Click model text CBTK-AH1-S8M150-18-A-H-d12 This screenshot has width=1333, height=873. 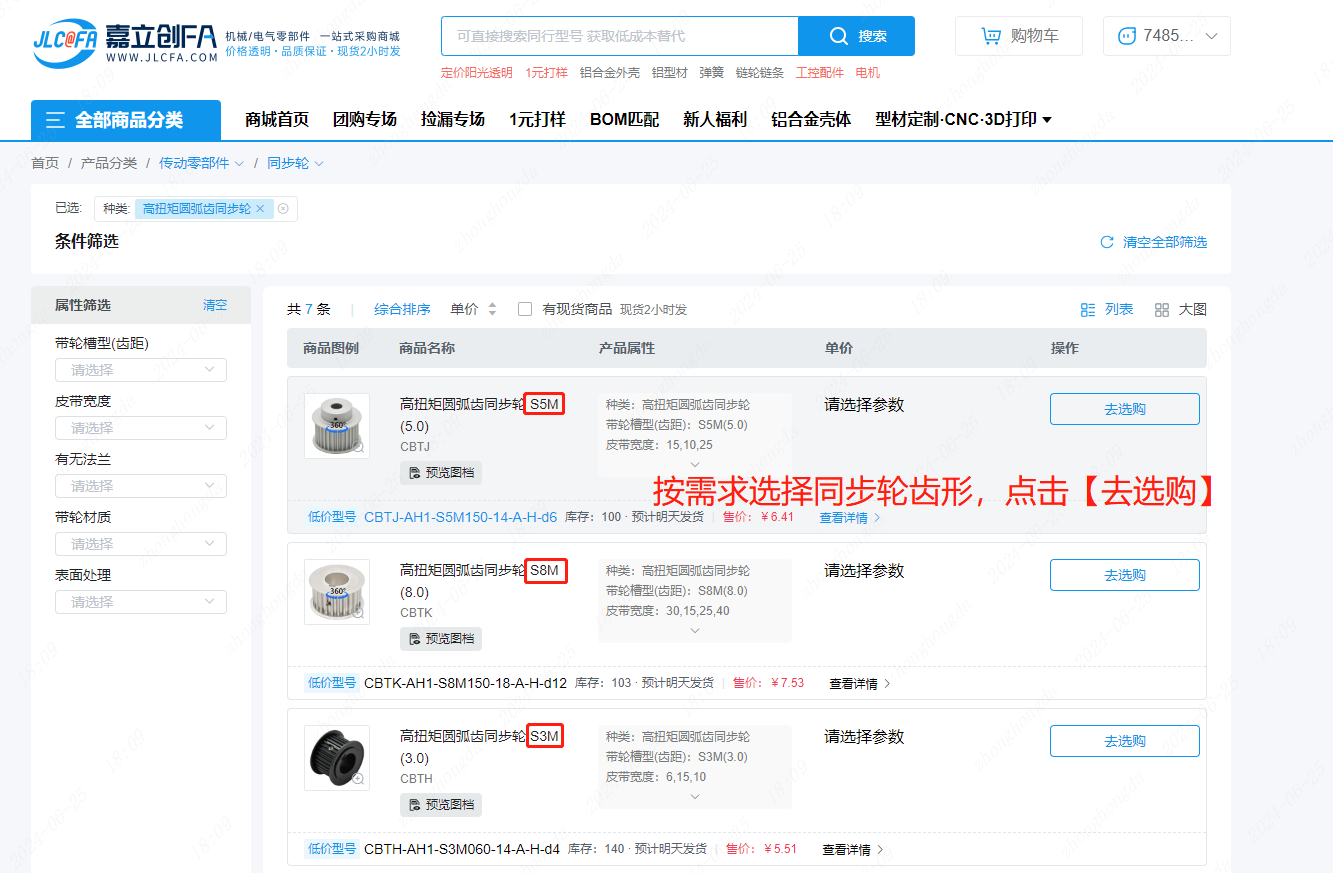[465, 683]
